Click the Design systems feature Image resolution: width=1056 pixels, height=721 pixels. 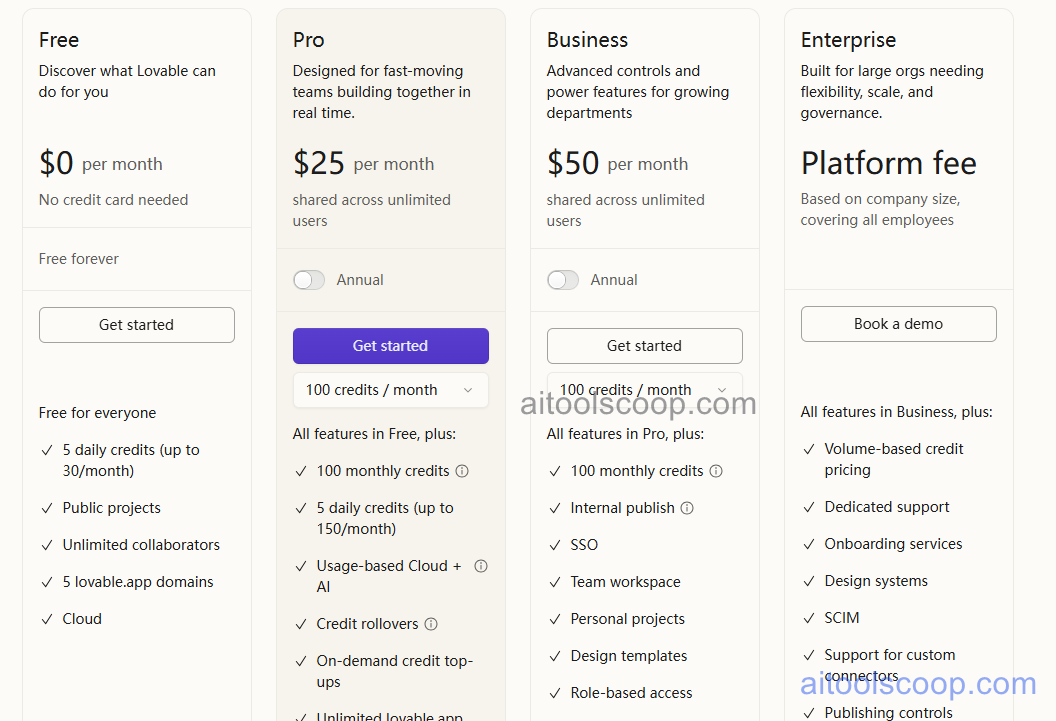click(876, 582)
